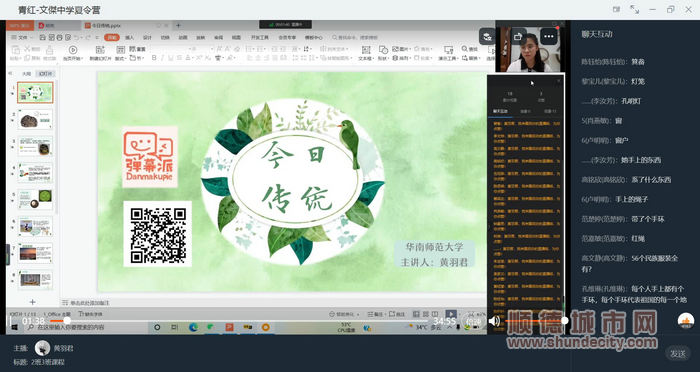The height and width of the screenshot is (372, 700).
Task: Select slide 1 thumbnail in the panel
Action: click(x=35, y=92)
